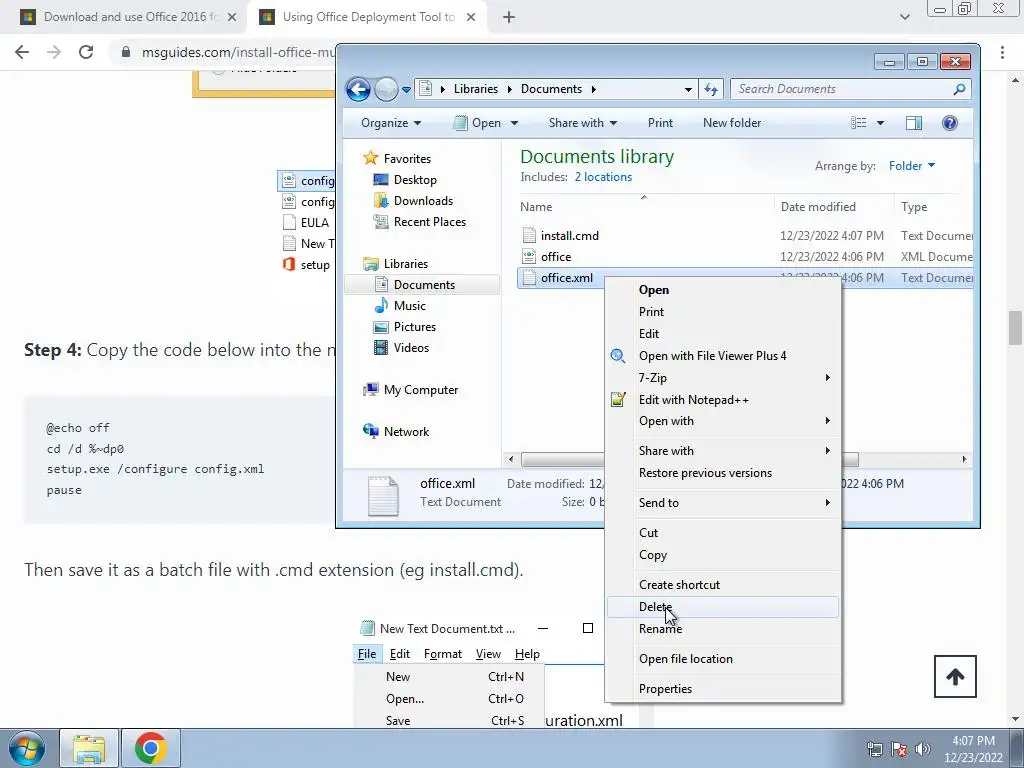Open the Pictures library
The image size is (1024, 768).
(x=415, y=327)
